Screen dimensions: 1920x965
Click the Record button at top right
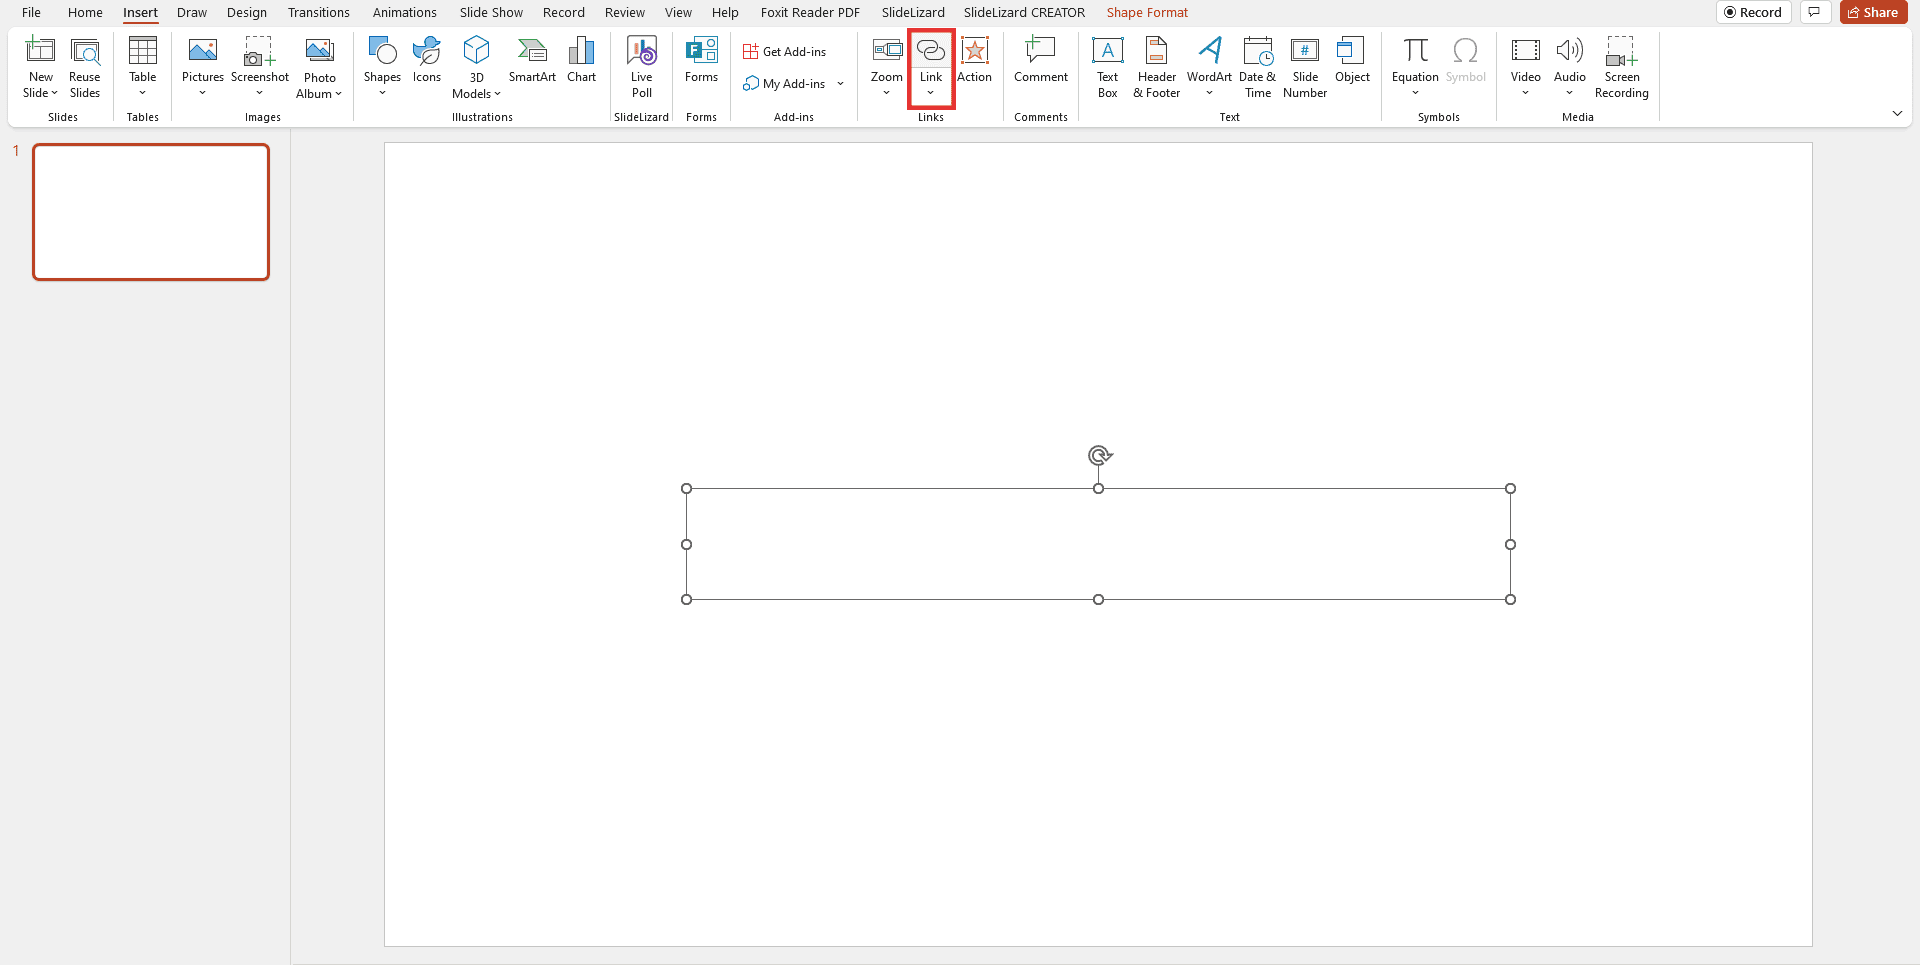pyautogui.click(x=1754, y=12)
